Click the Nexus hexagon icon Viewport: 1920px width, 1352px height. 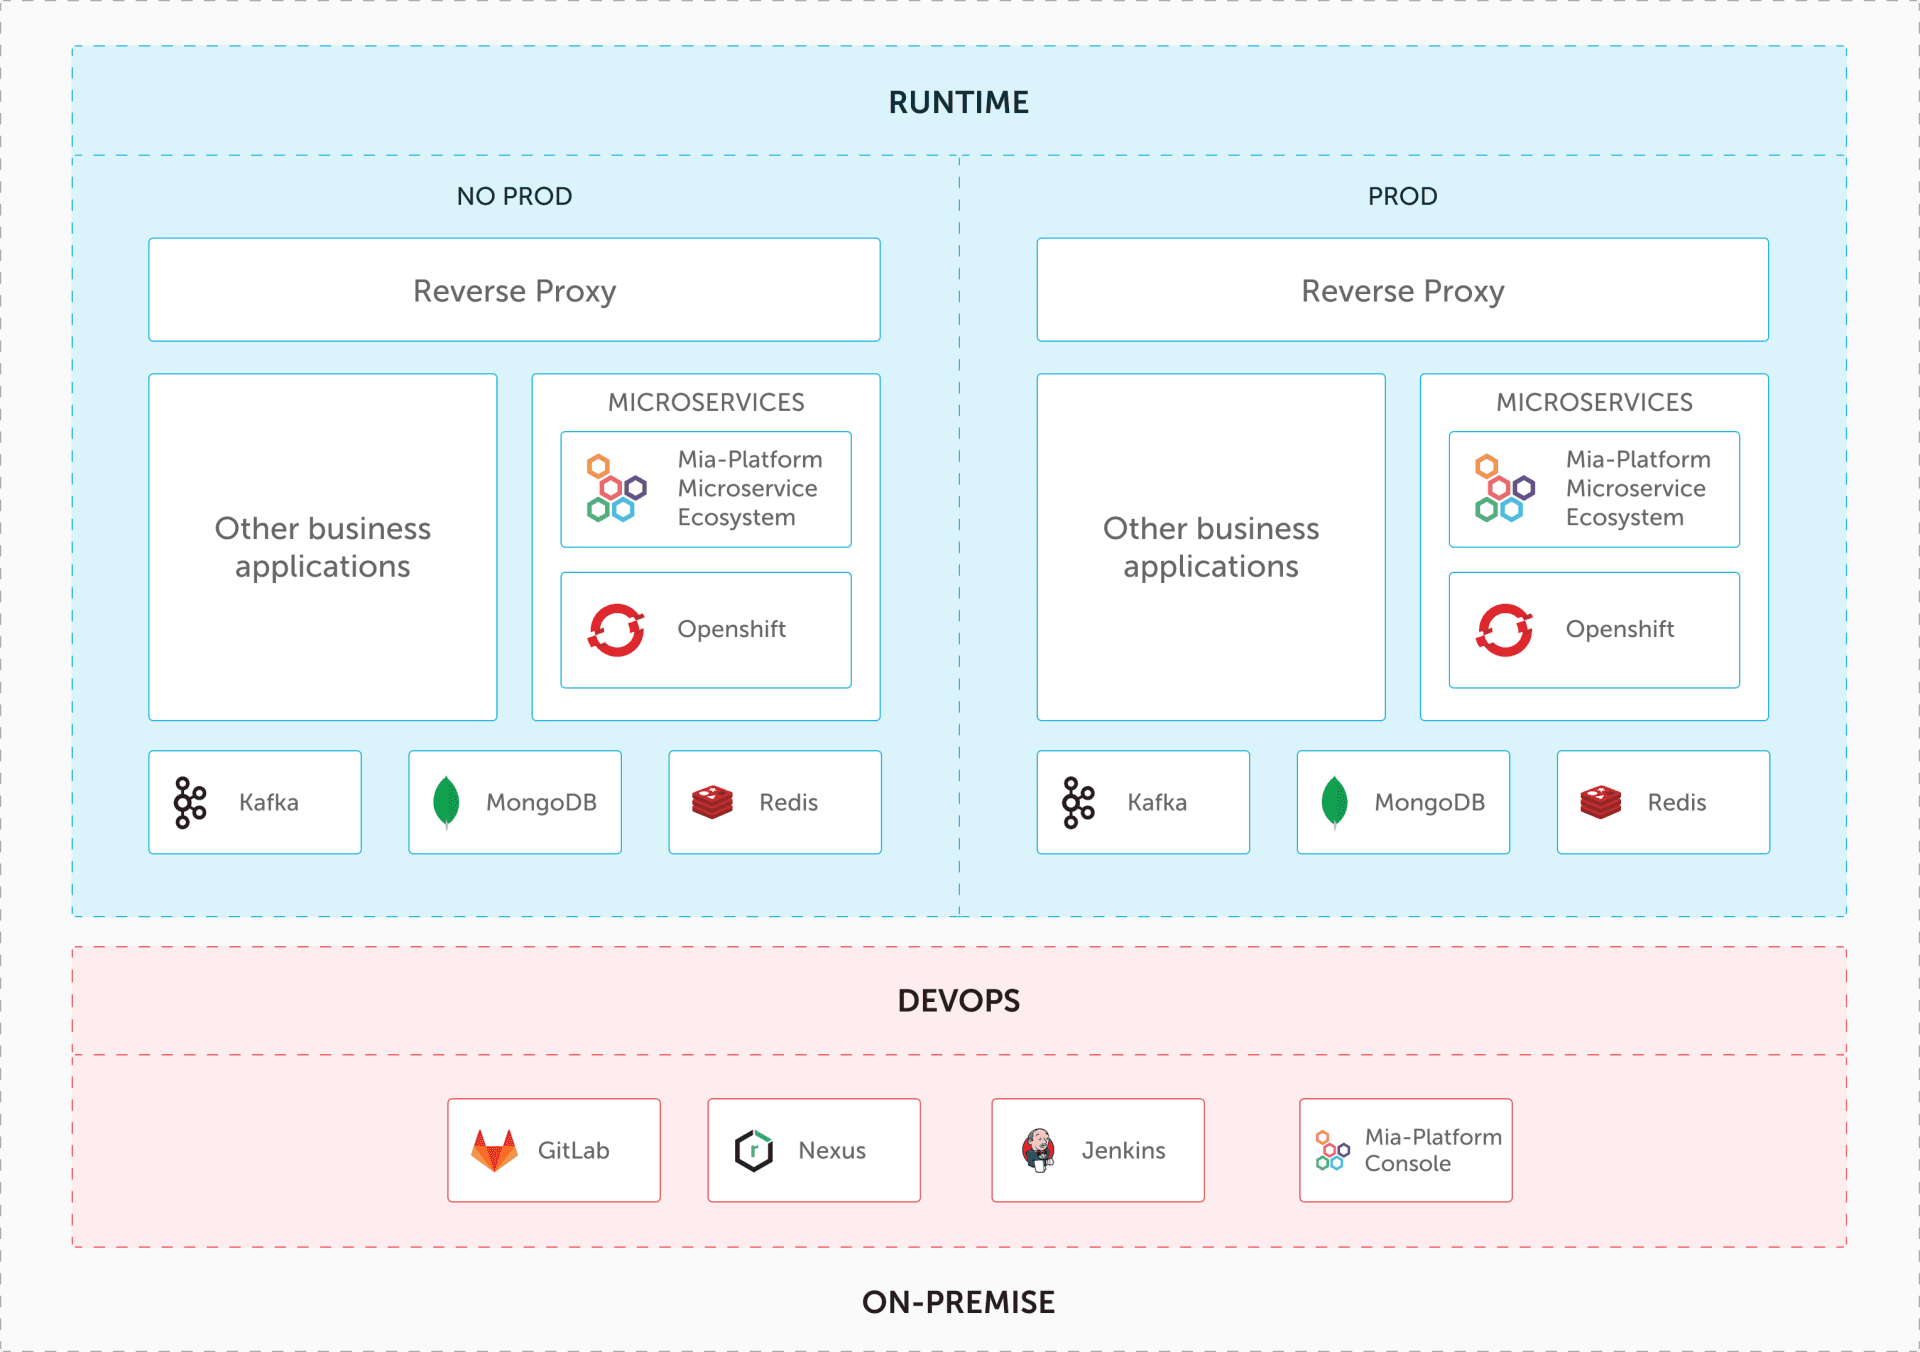(754, 1150)
